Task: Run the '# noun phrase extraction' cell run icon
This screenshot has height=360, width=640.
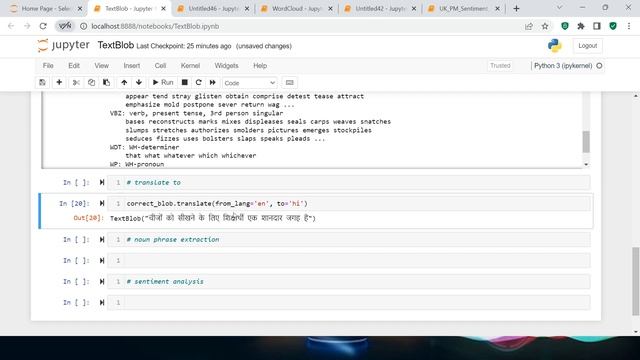Action: point(102,240)
